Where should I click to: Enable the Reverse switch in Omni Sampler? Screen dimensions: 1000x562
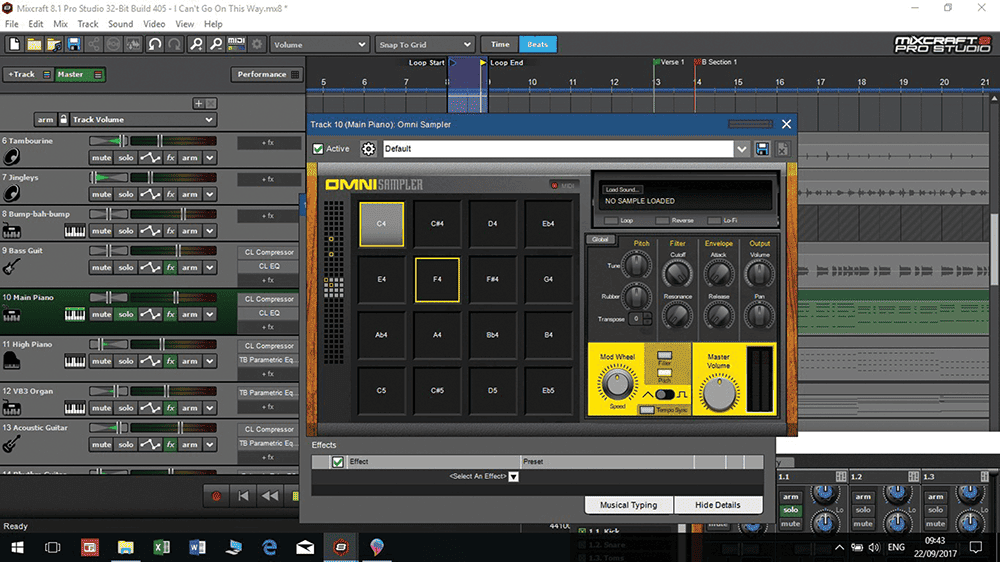(663, 221)
